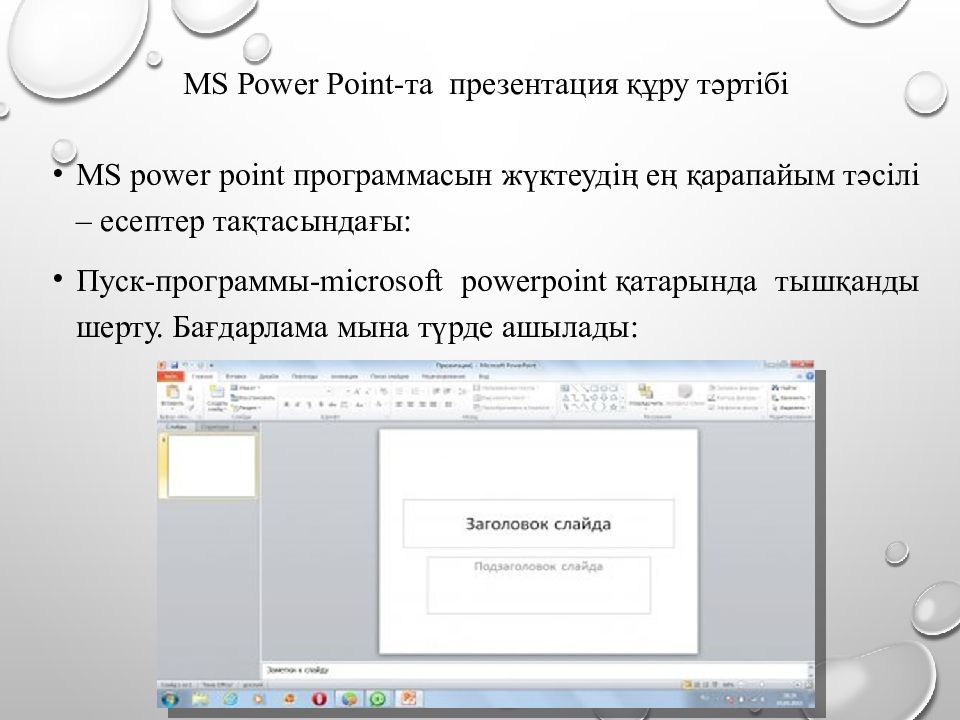Toggle Text Shadow formatting
The height and width of the screenshot is (720, 960).
320,404
